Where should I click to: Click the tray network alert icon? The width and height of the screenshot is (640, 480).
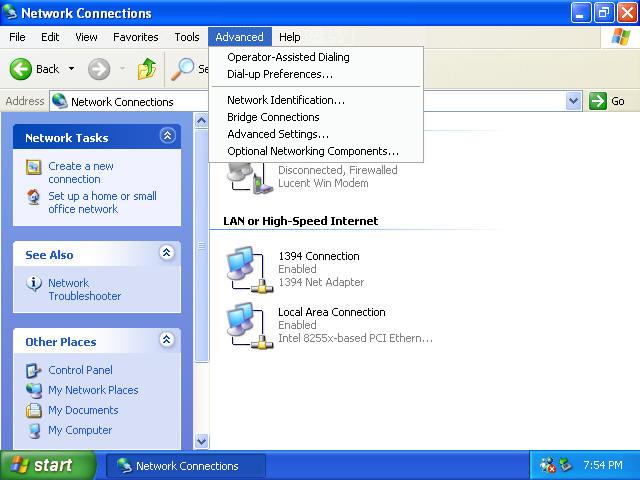tap(547, 465)
